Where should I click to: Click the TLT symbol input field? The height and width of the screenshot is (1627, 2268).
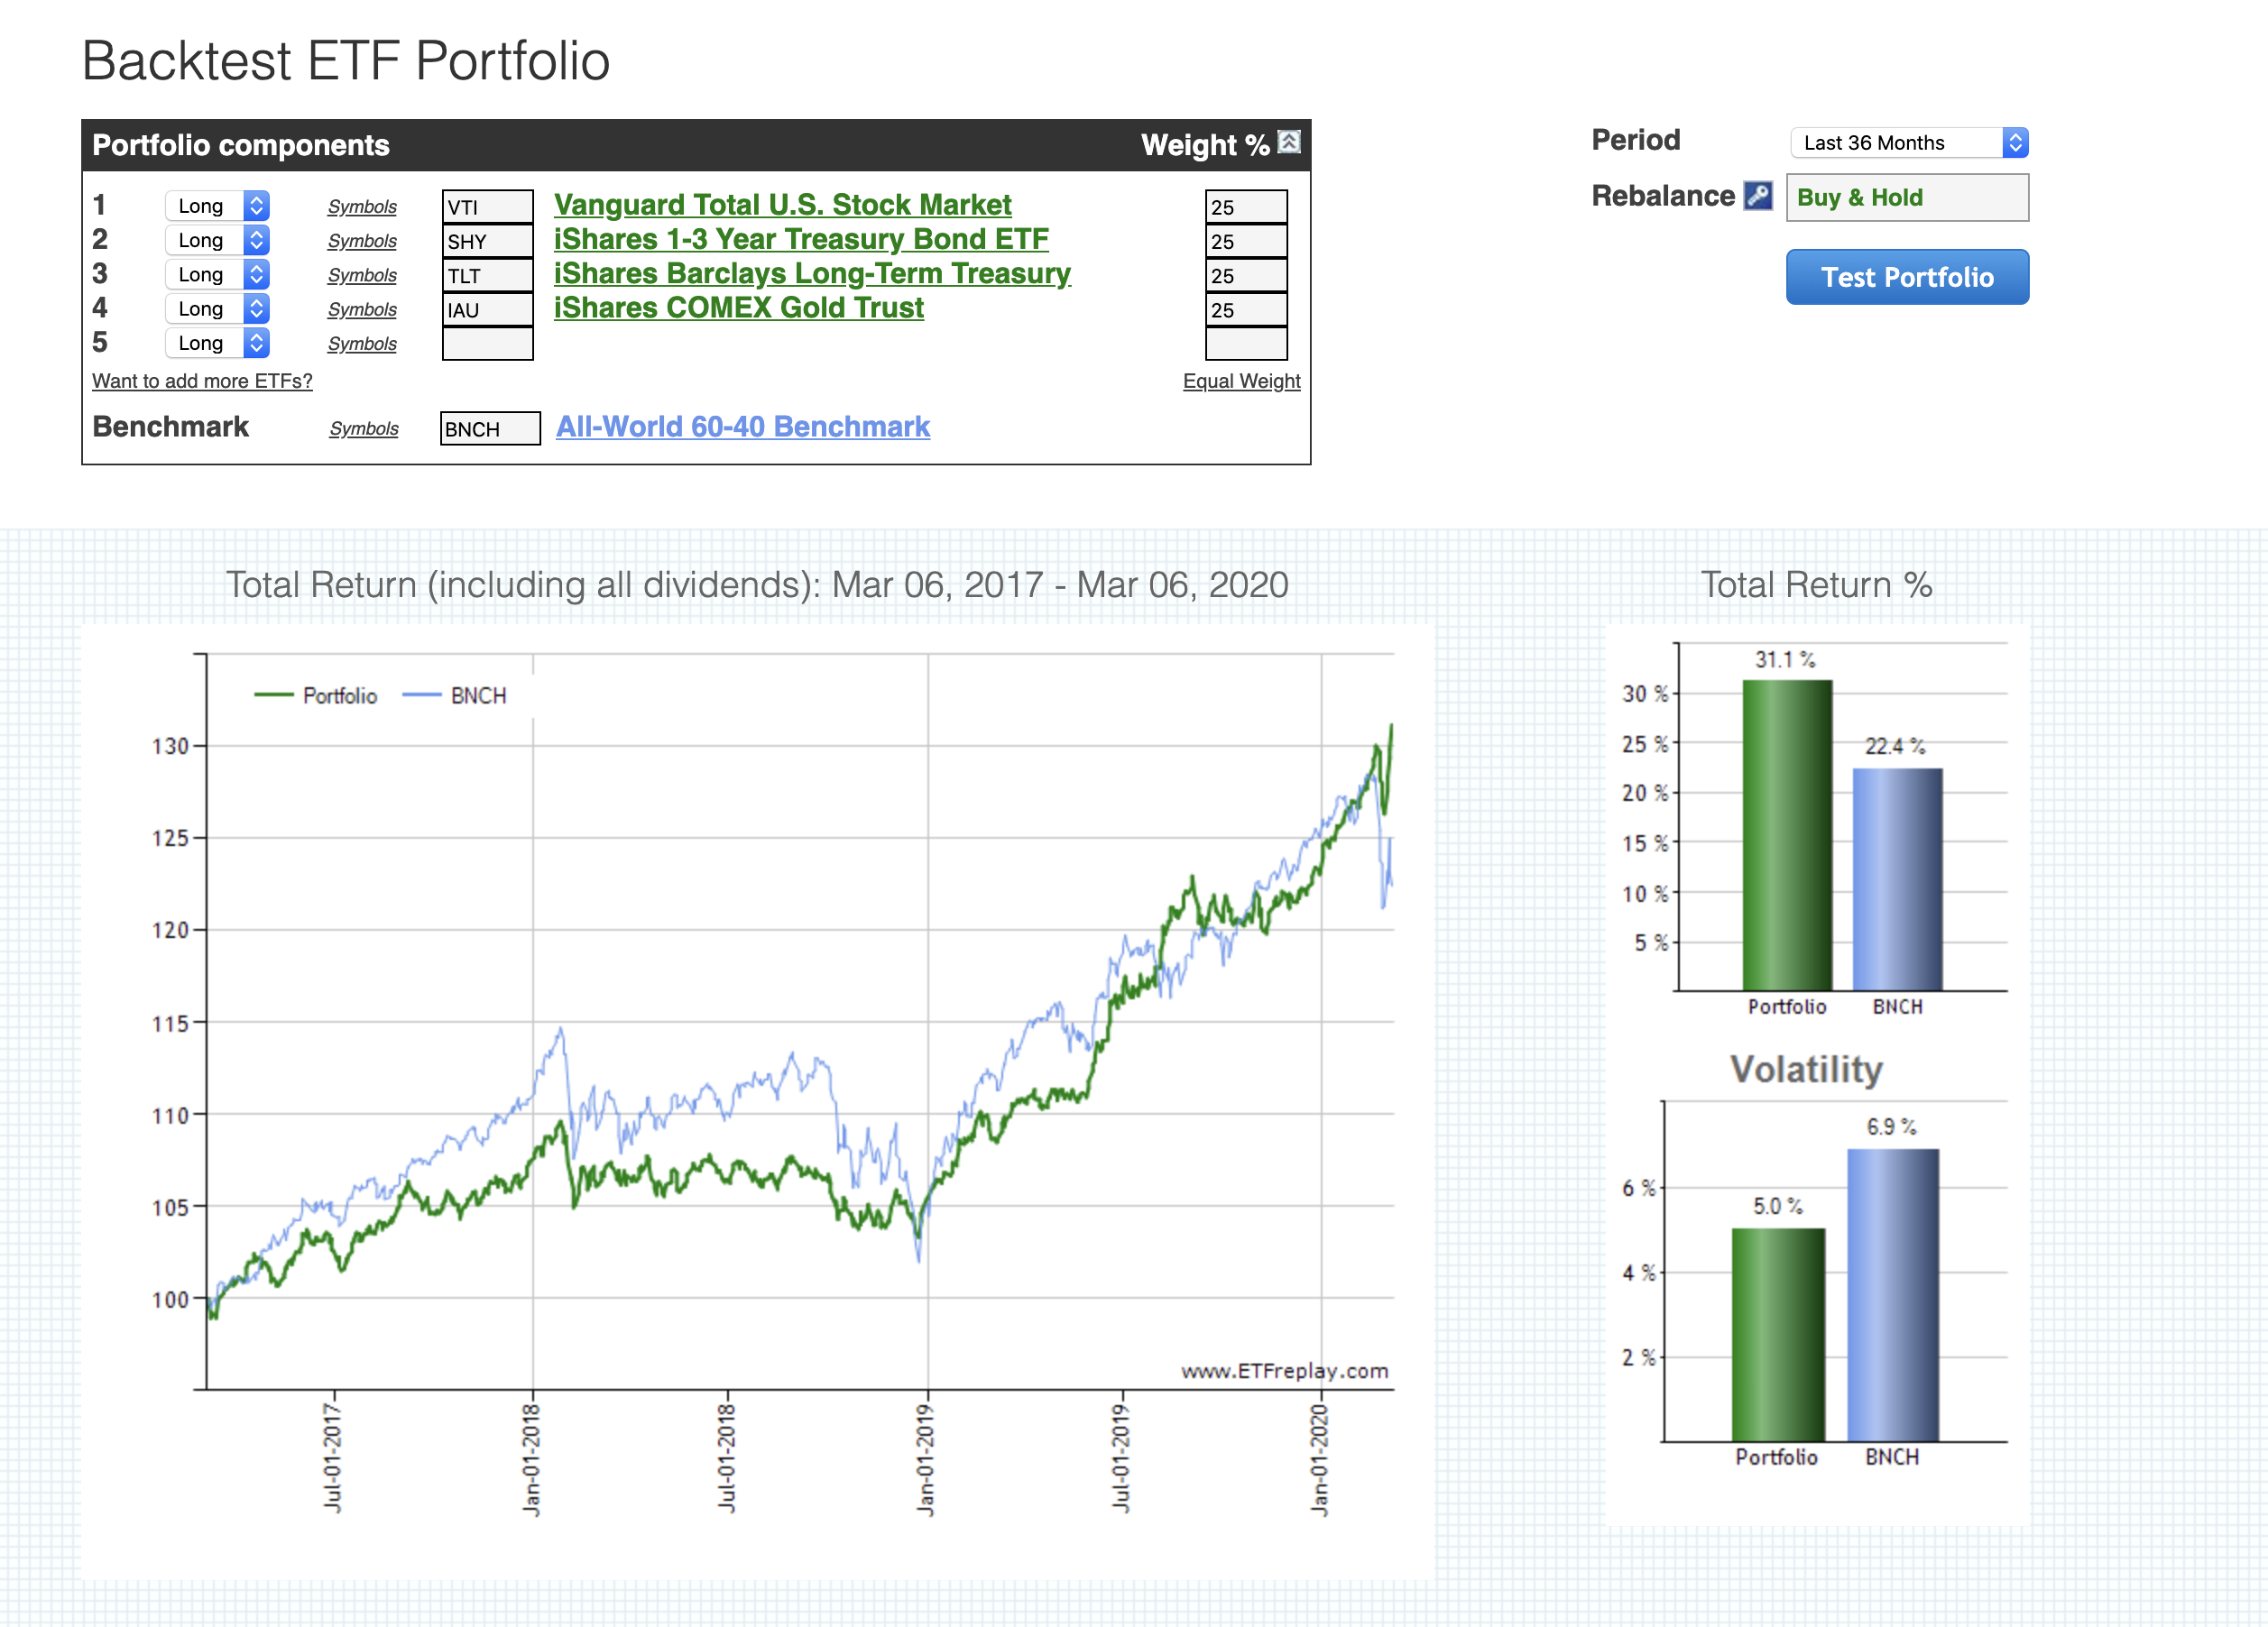click(x=488, y=275)
